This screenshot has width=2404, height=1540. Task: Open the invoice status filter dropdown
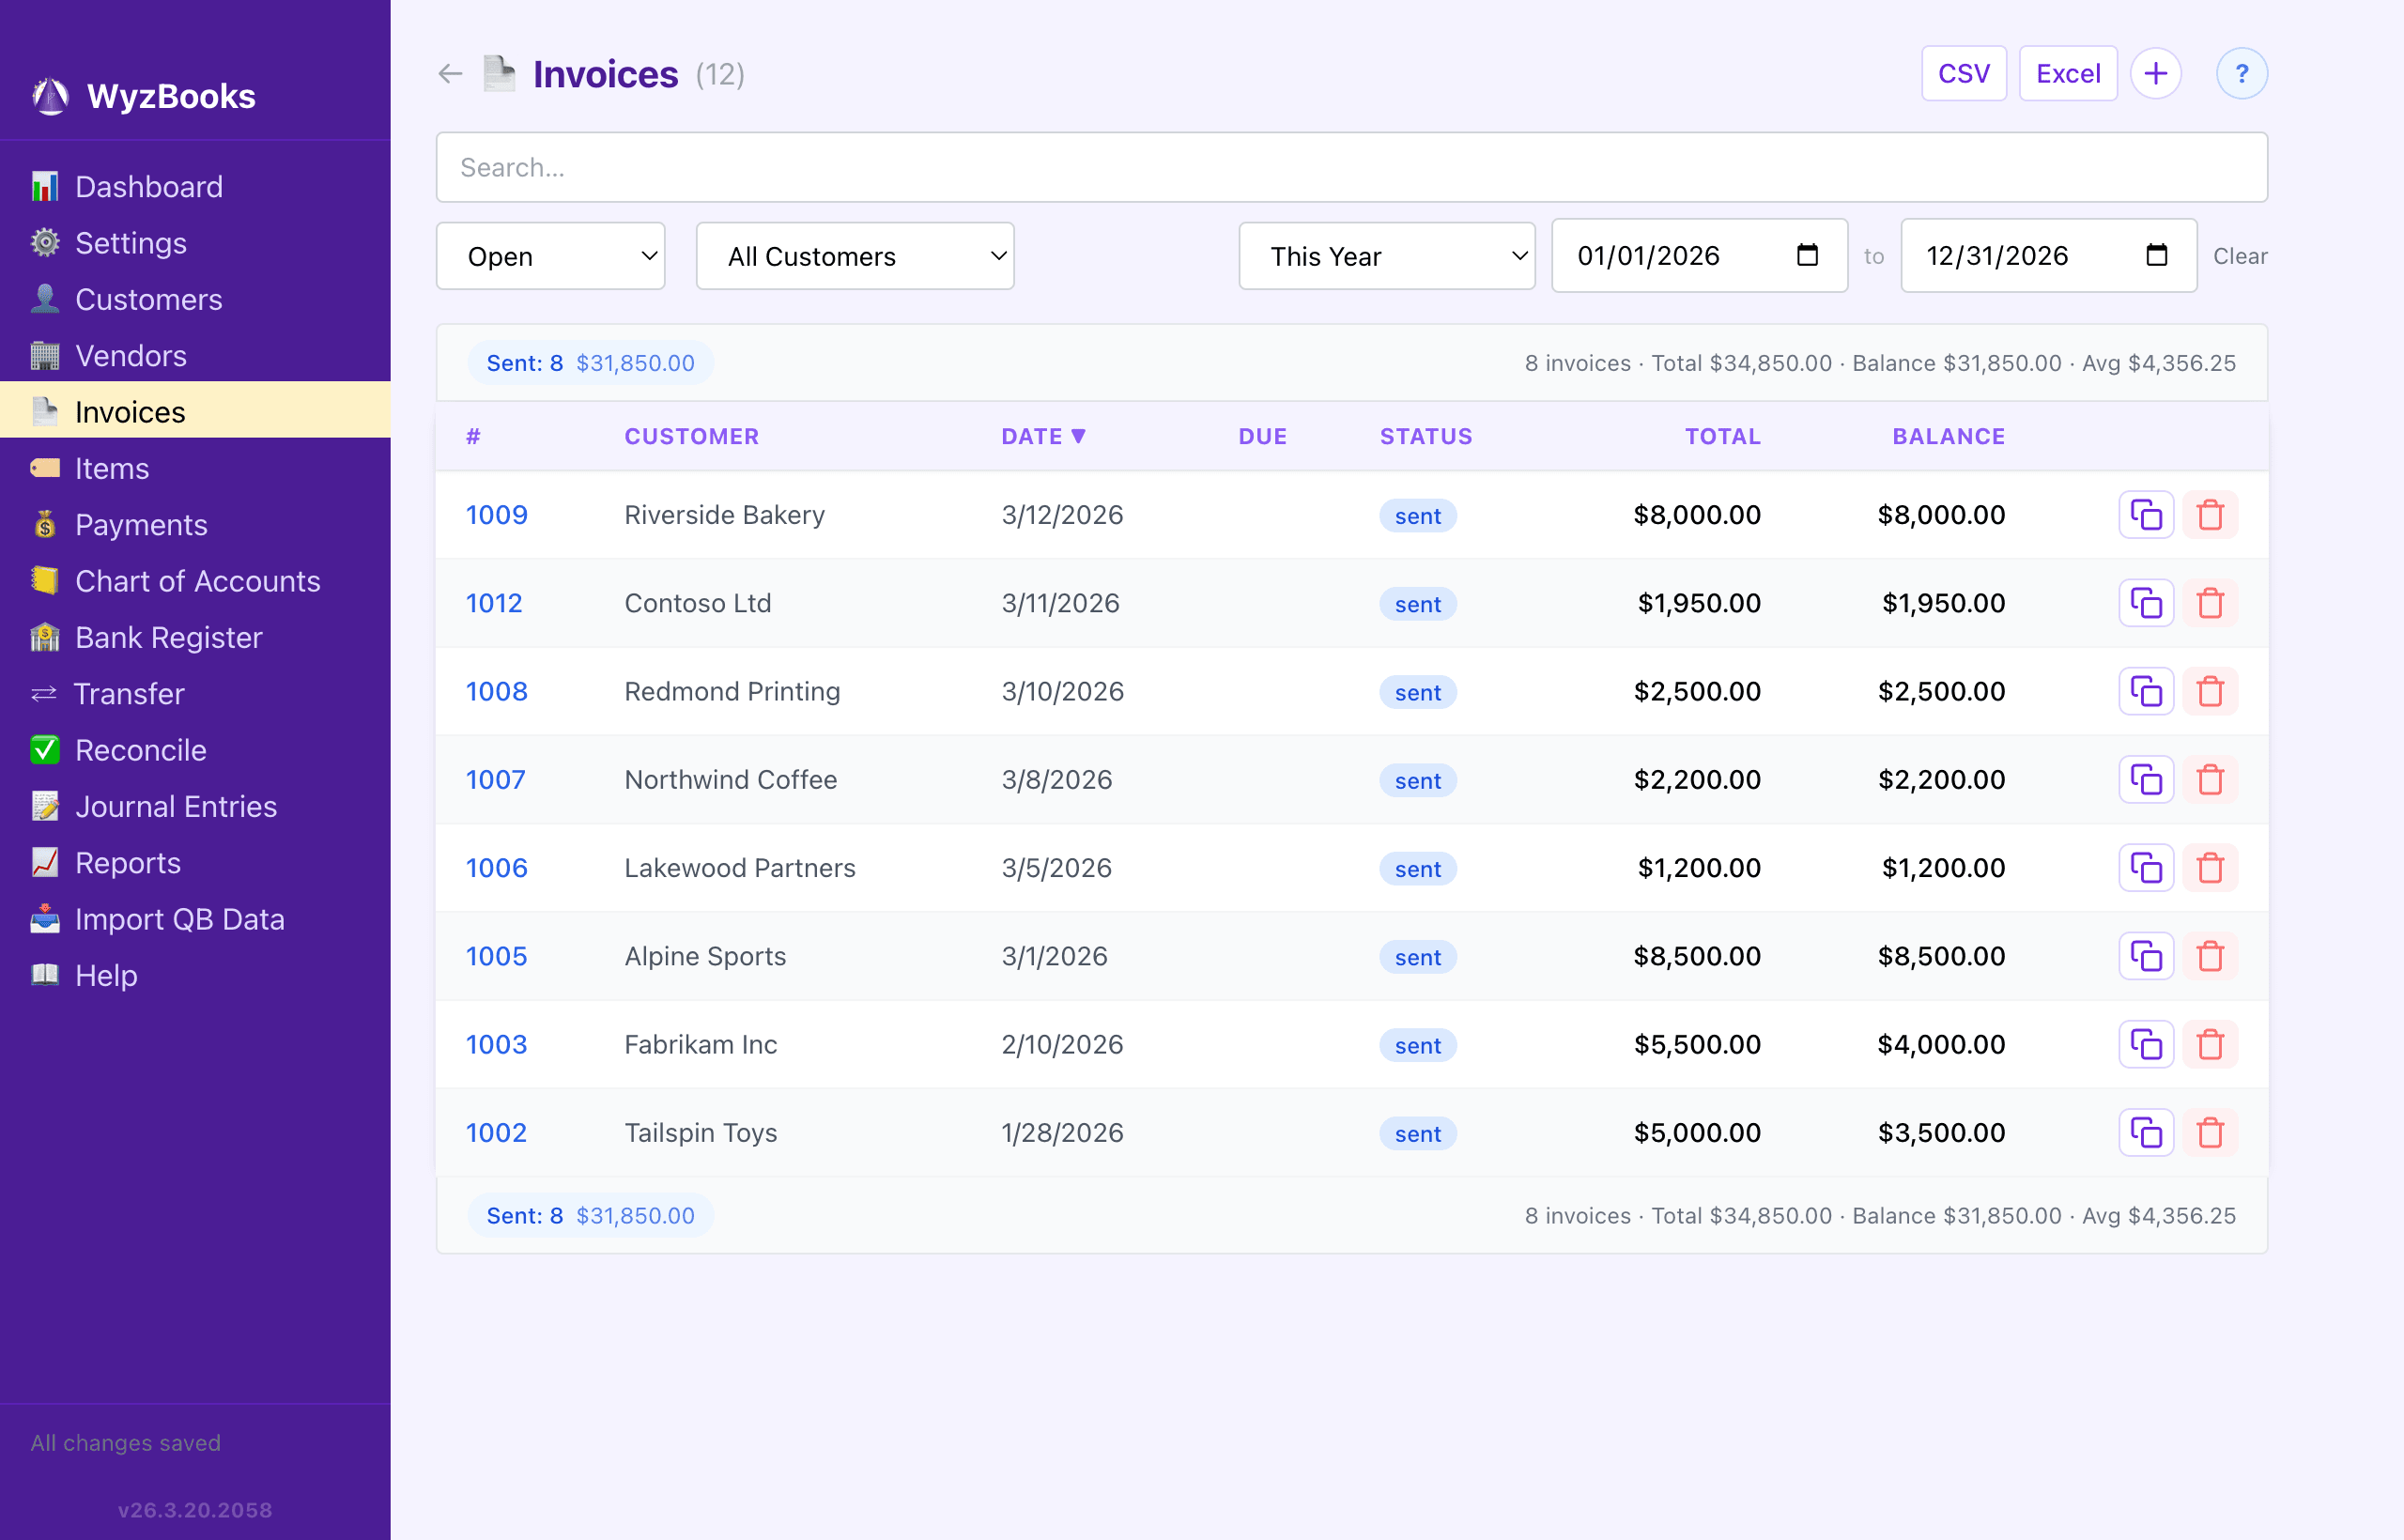[550, 255]
